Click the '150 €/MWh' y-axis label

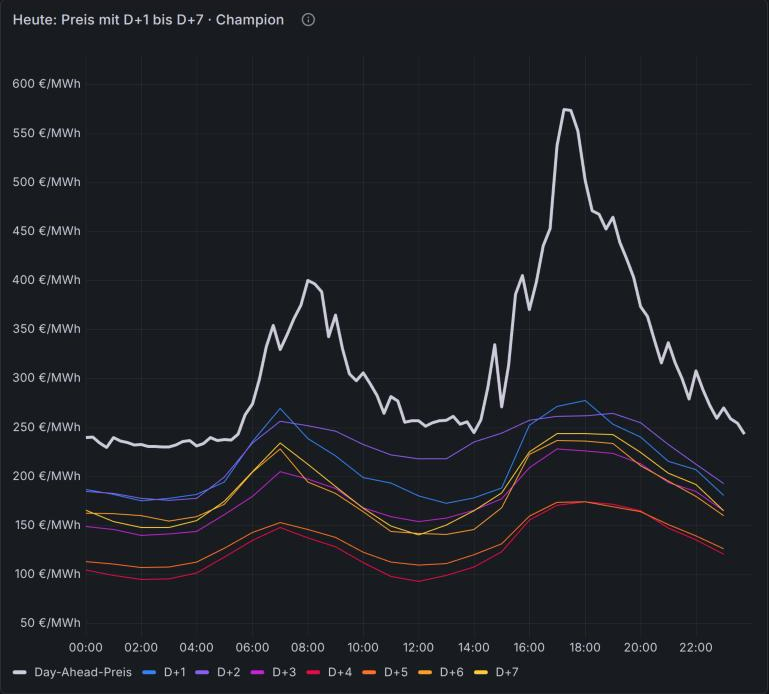pyautogui.click(x=47, y=525)
